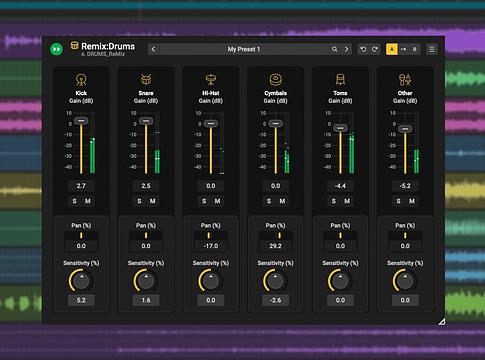Click the Toms icon

coord(340,80)
